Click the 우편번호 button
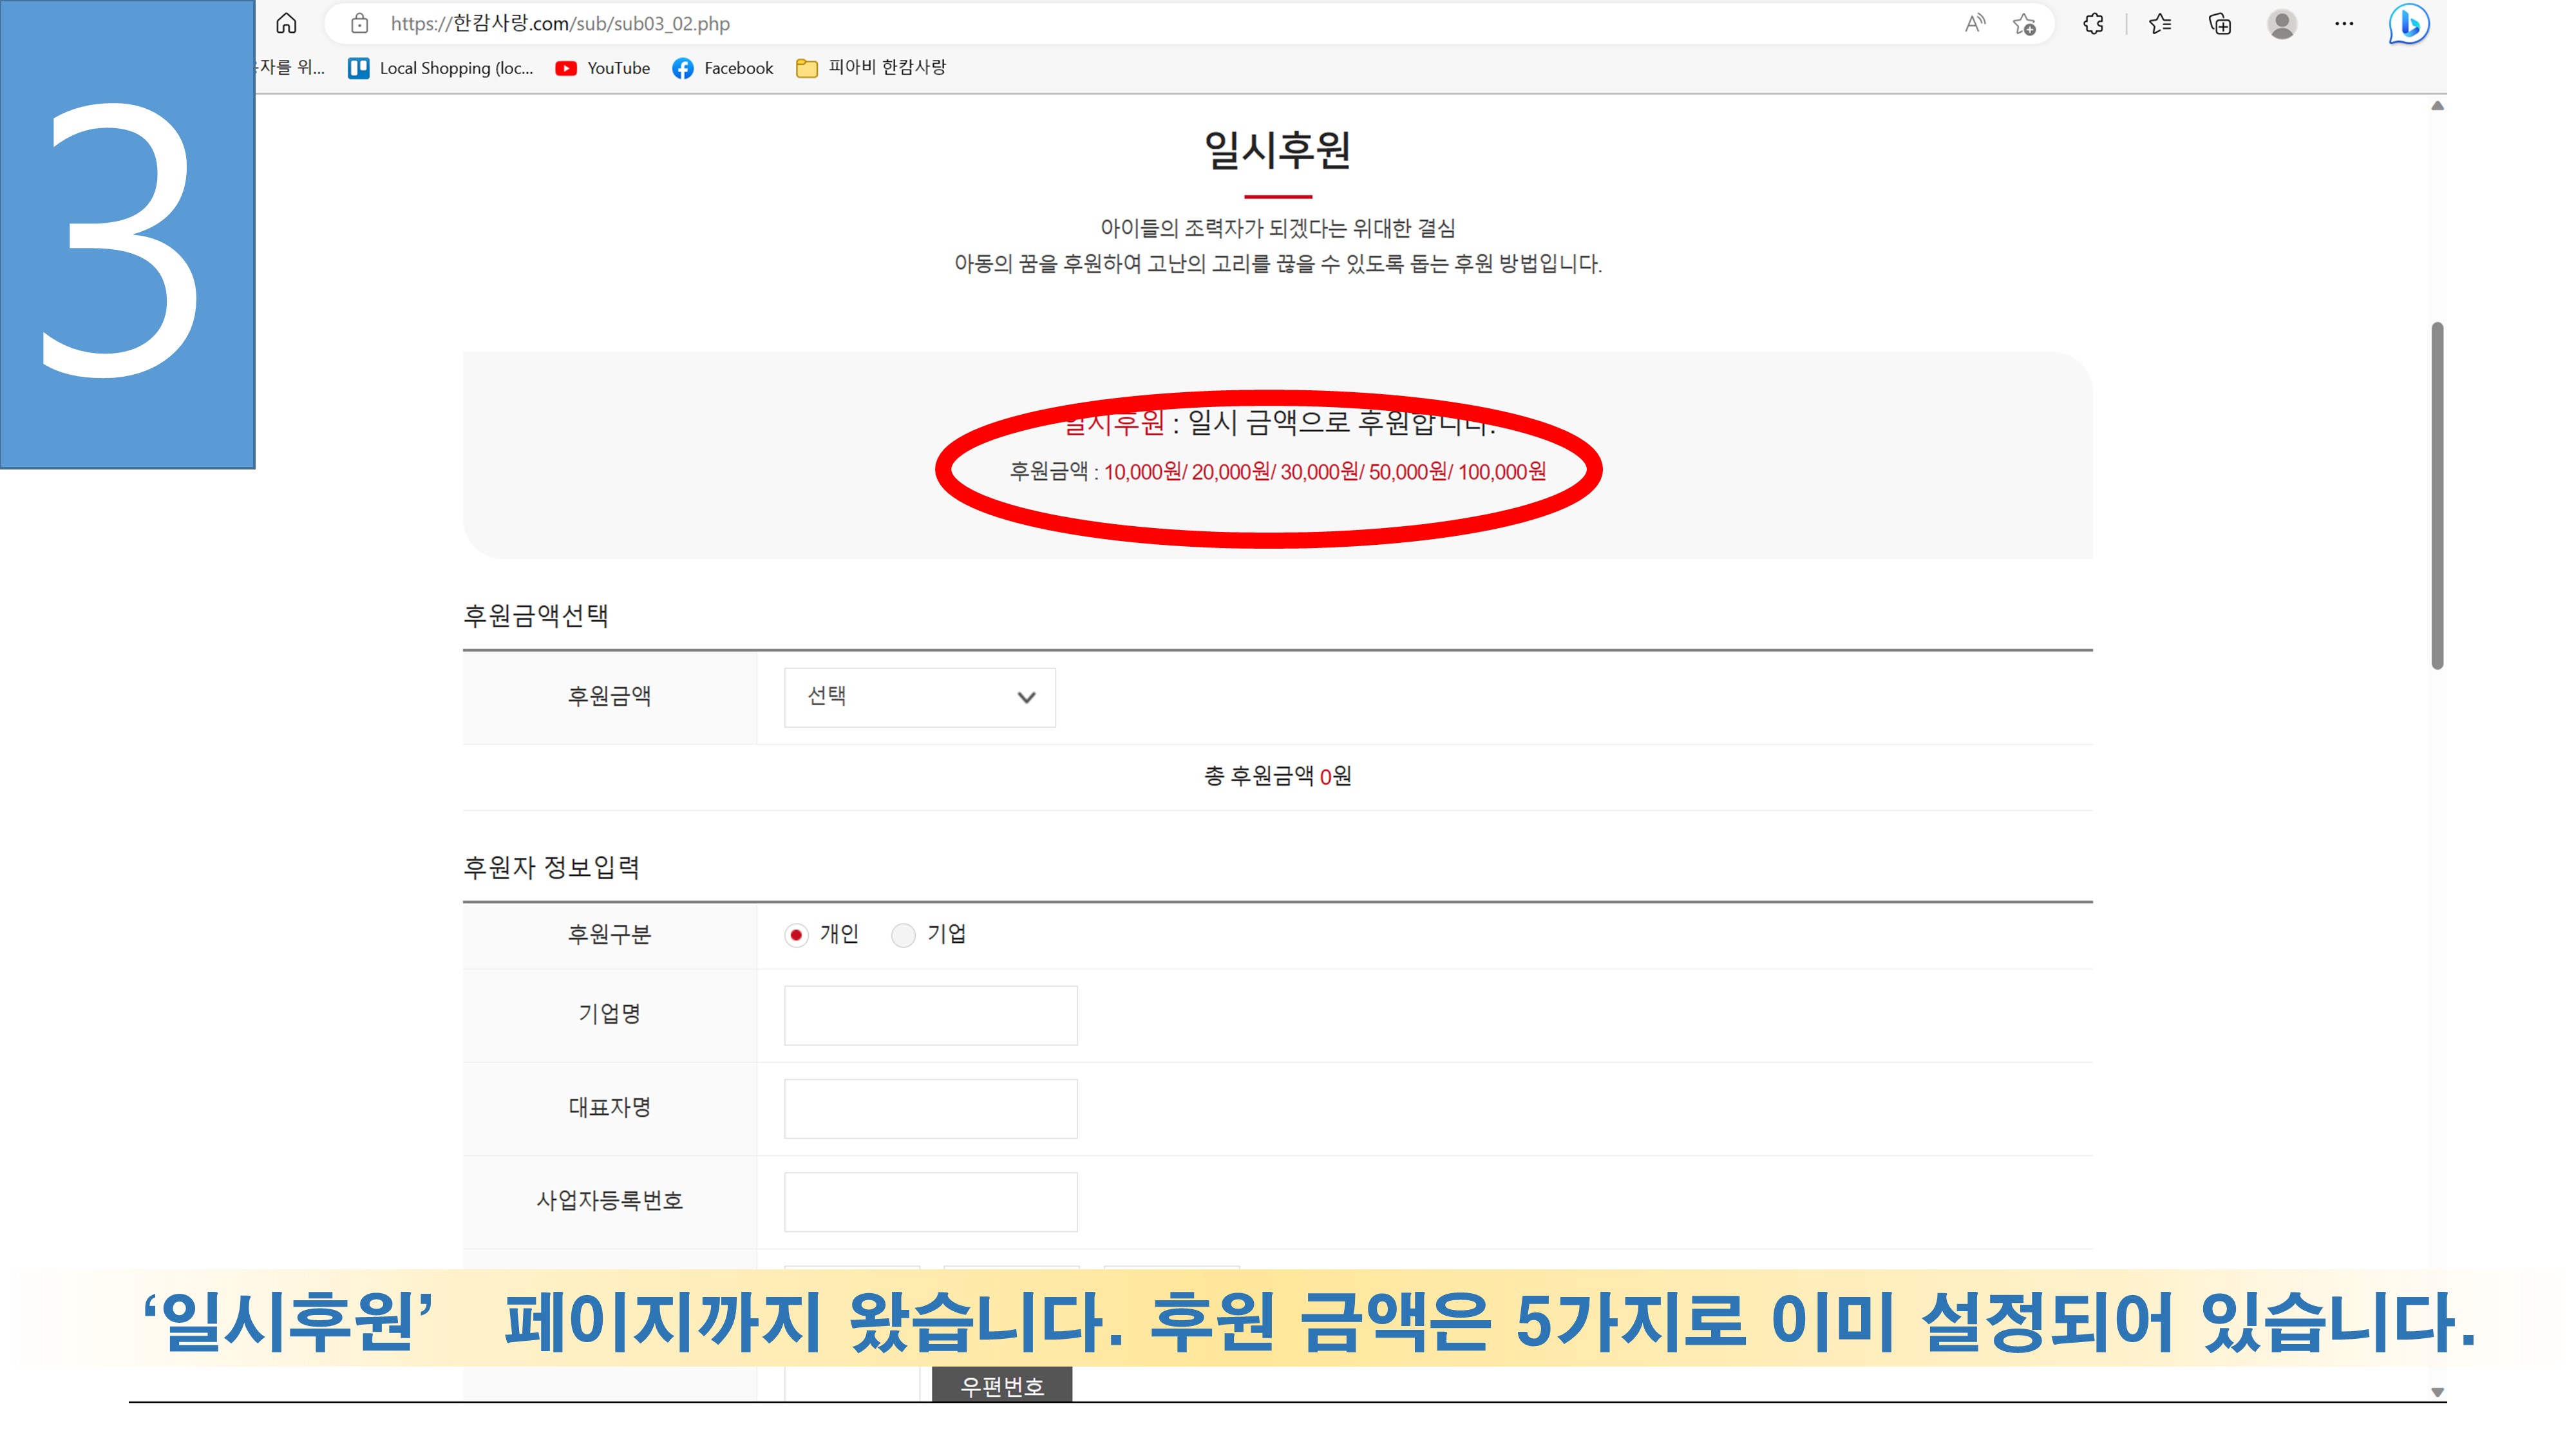 [x=1001, y=1385]
